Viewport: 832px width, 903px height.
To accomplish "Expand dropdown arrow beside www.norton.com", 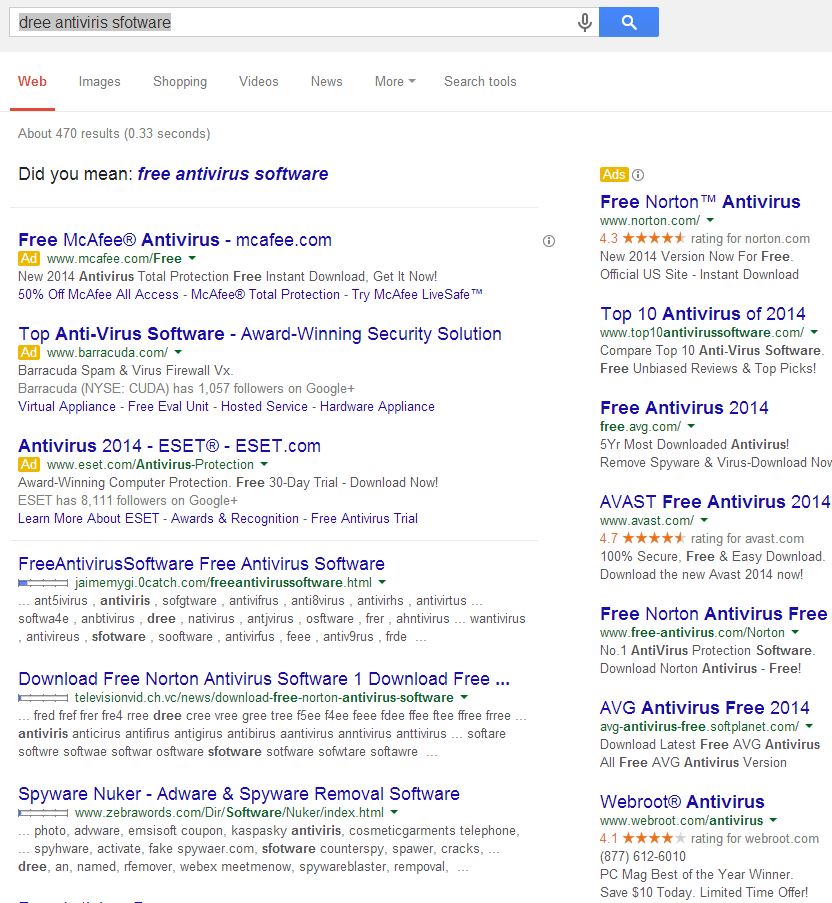I will click(x=710, y=220).
